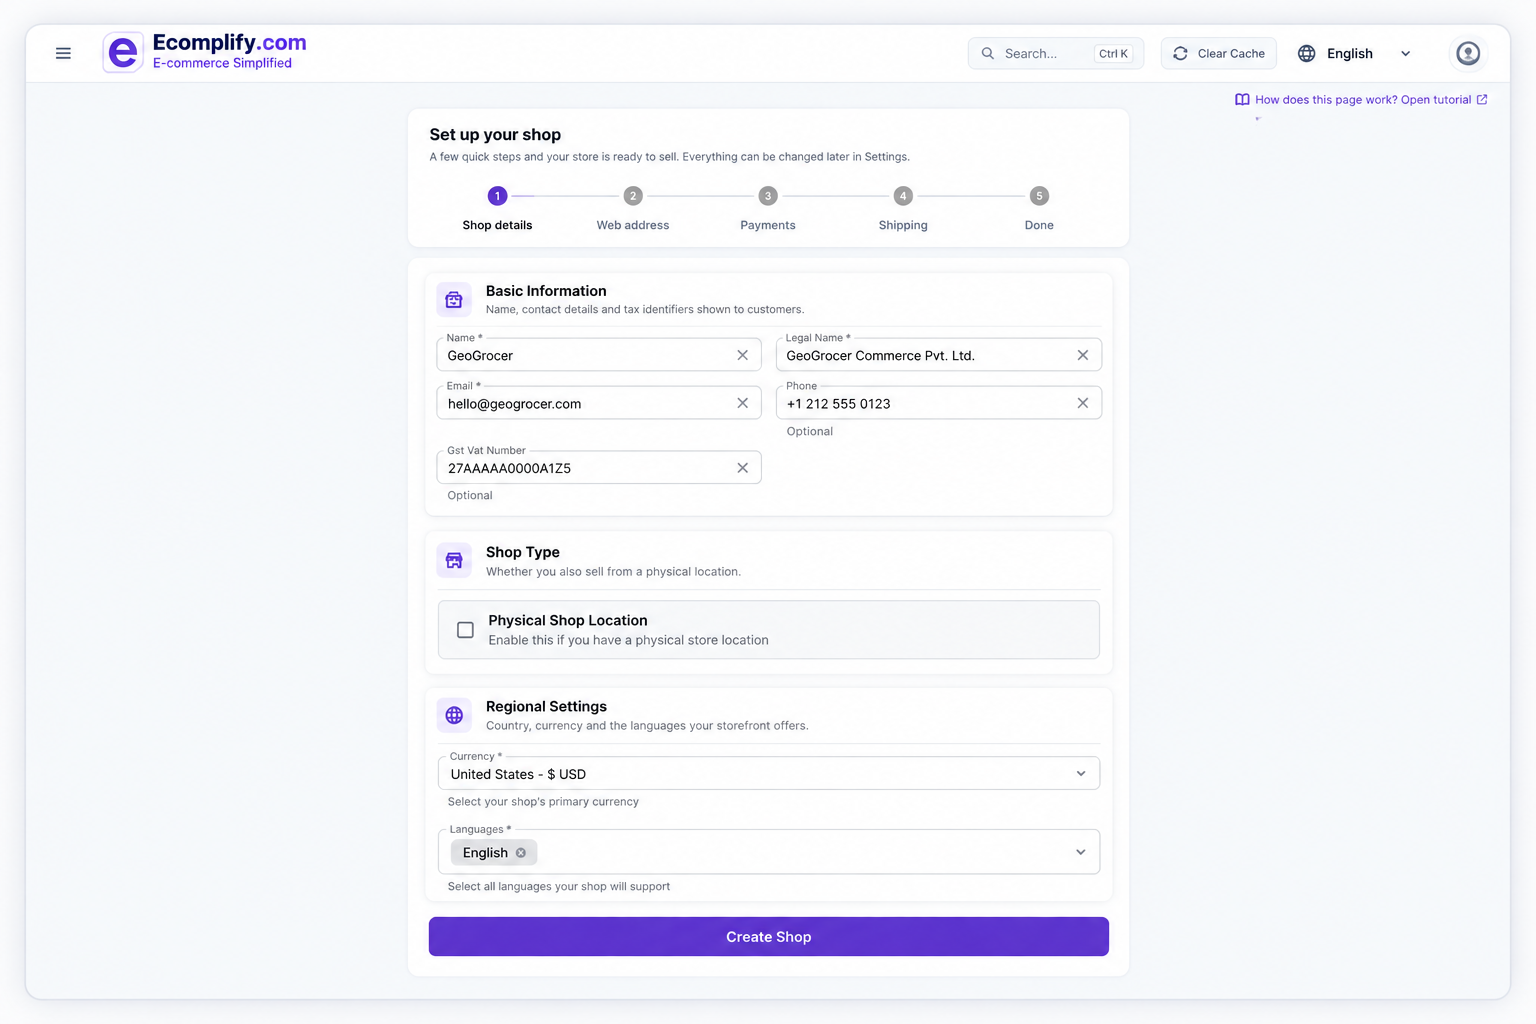Click the Shop Type storefront icon

click(x=454, y=560)
